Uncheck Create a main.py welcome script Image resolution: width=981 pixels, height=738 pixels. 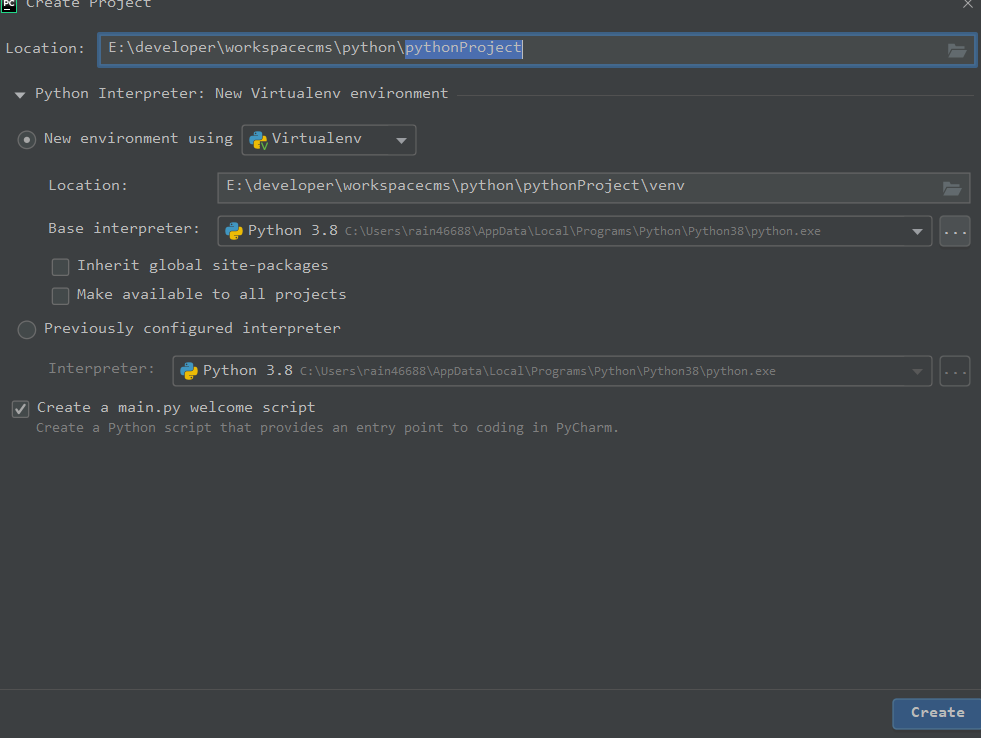tap(20, 408)
